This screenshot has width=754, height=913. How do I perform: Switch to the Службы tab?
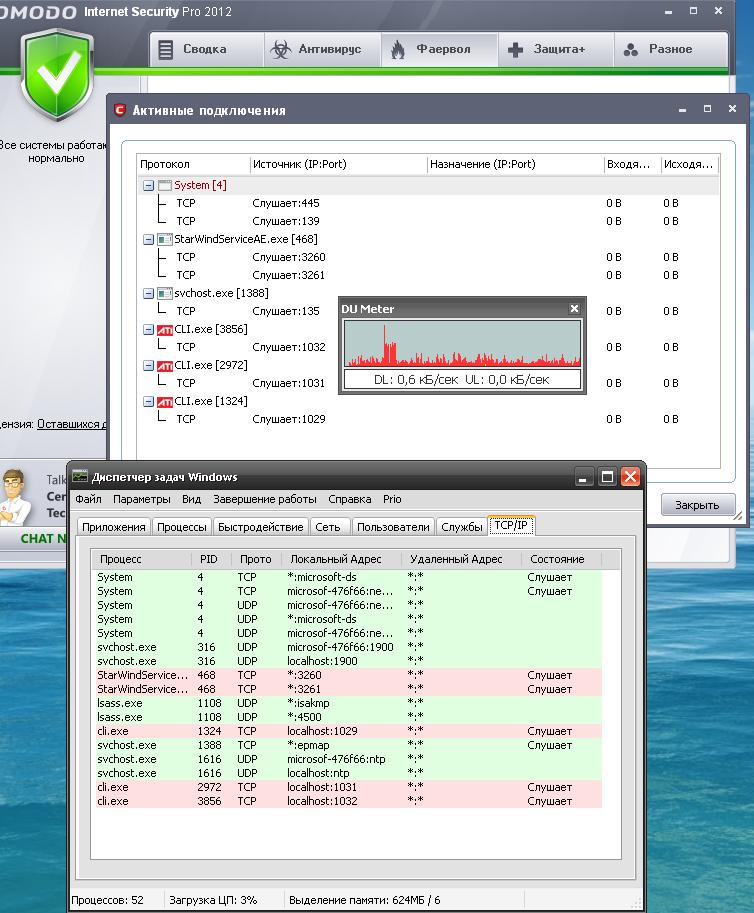tap(462, 527)
